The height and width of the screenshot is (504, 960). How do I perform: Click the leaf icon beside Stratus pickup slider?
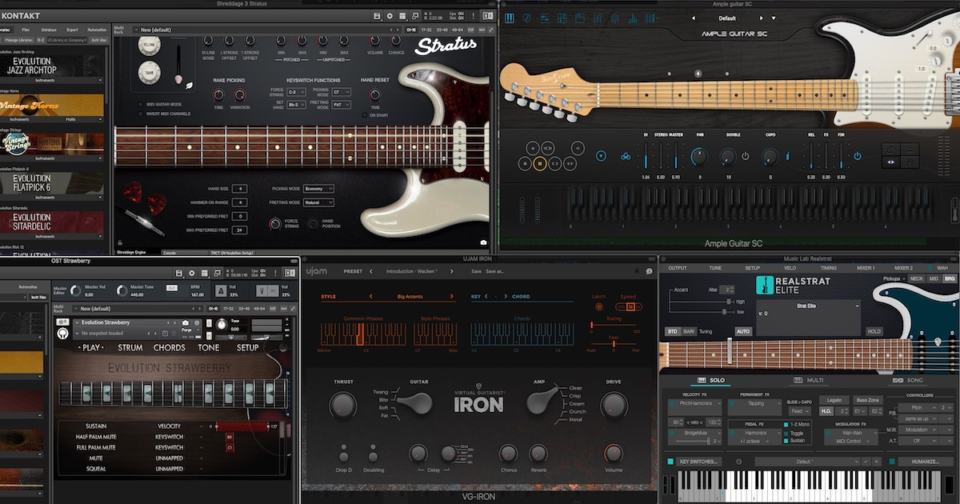coord(189,86)
